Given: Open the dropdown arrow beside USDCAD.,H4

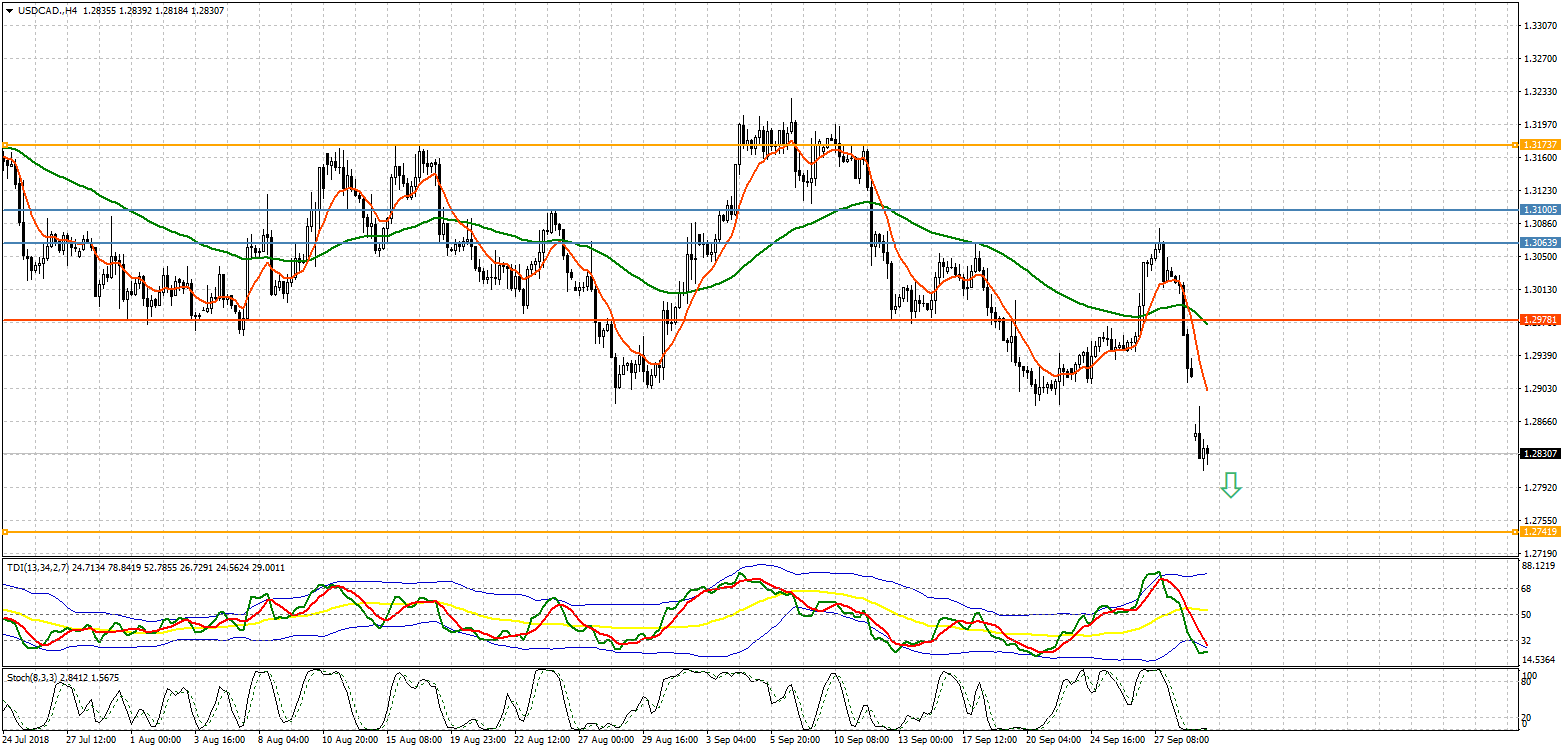Looking at the screenshot, I should click(x=9, y=9).
